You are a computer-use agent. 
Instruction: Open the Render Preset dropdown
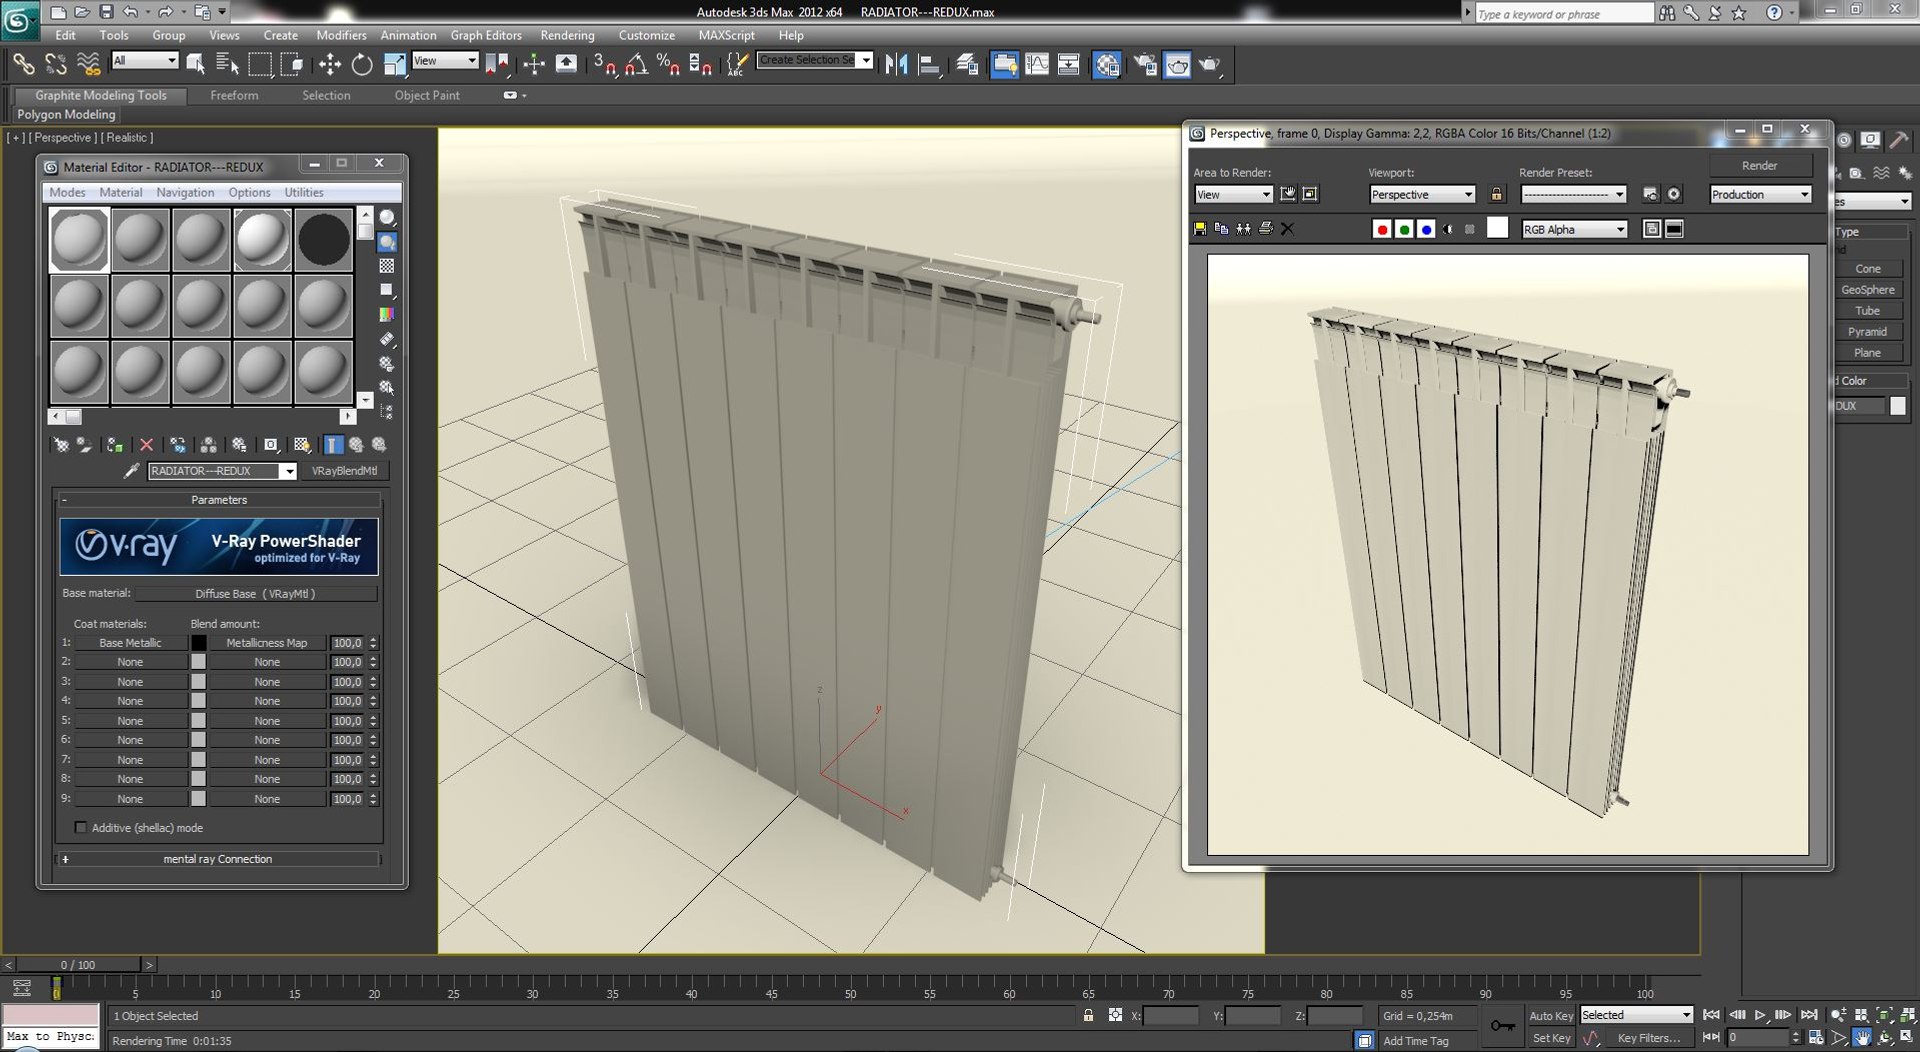1574,195
